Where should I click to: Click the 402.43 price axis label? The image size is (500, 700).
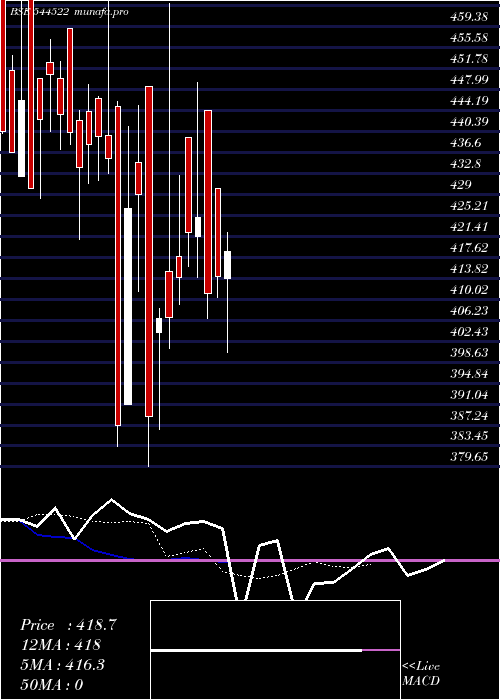469,332
